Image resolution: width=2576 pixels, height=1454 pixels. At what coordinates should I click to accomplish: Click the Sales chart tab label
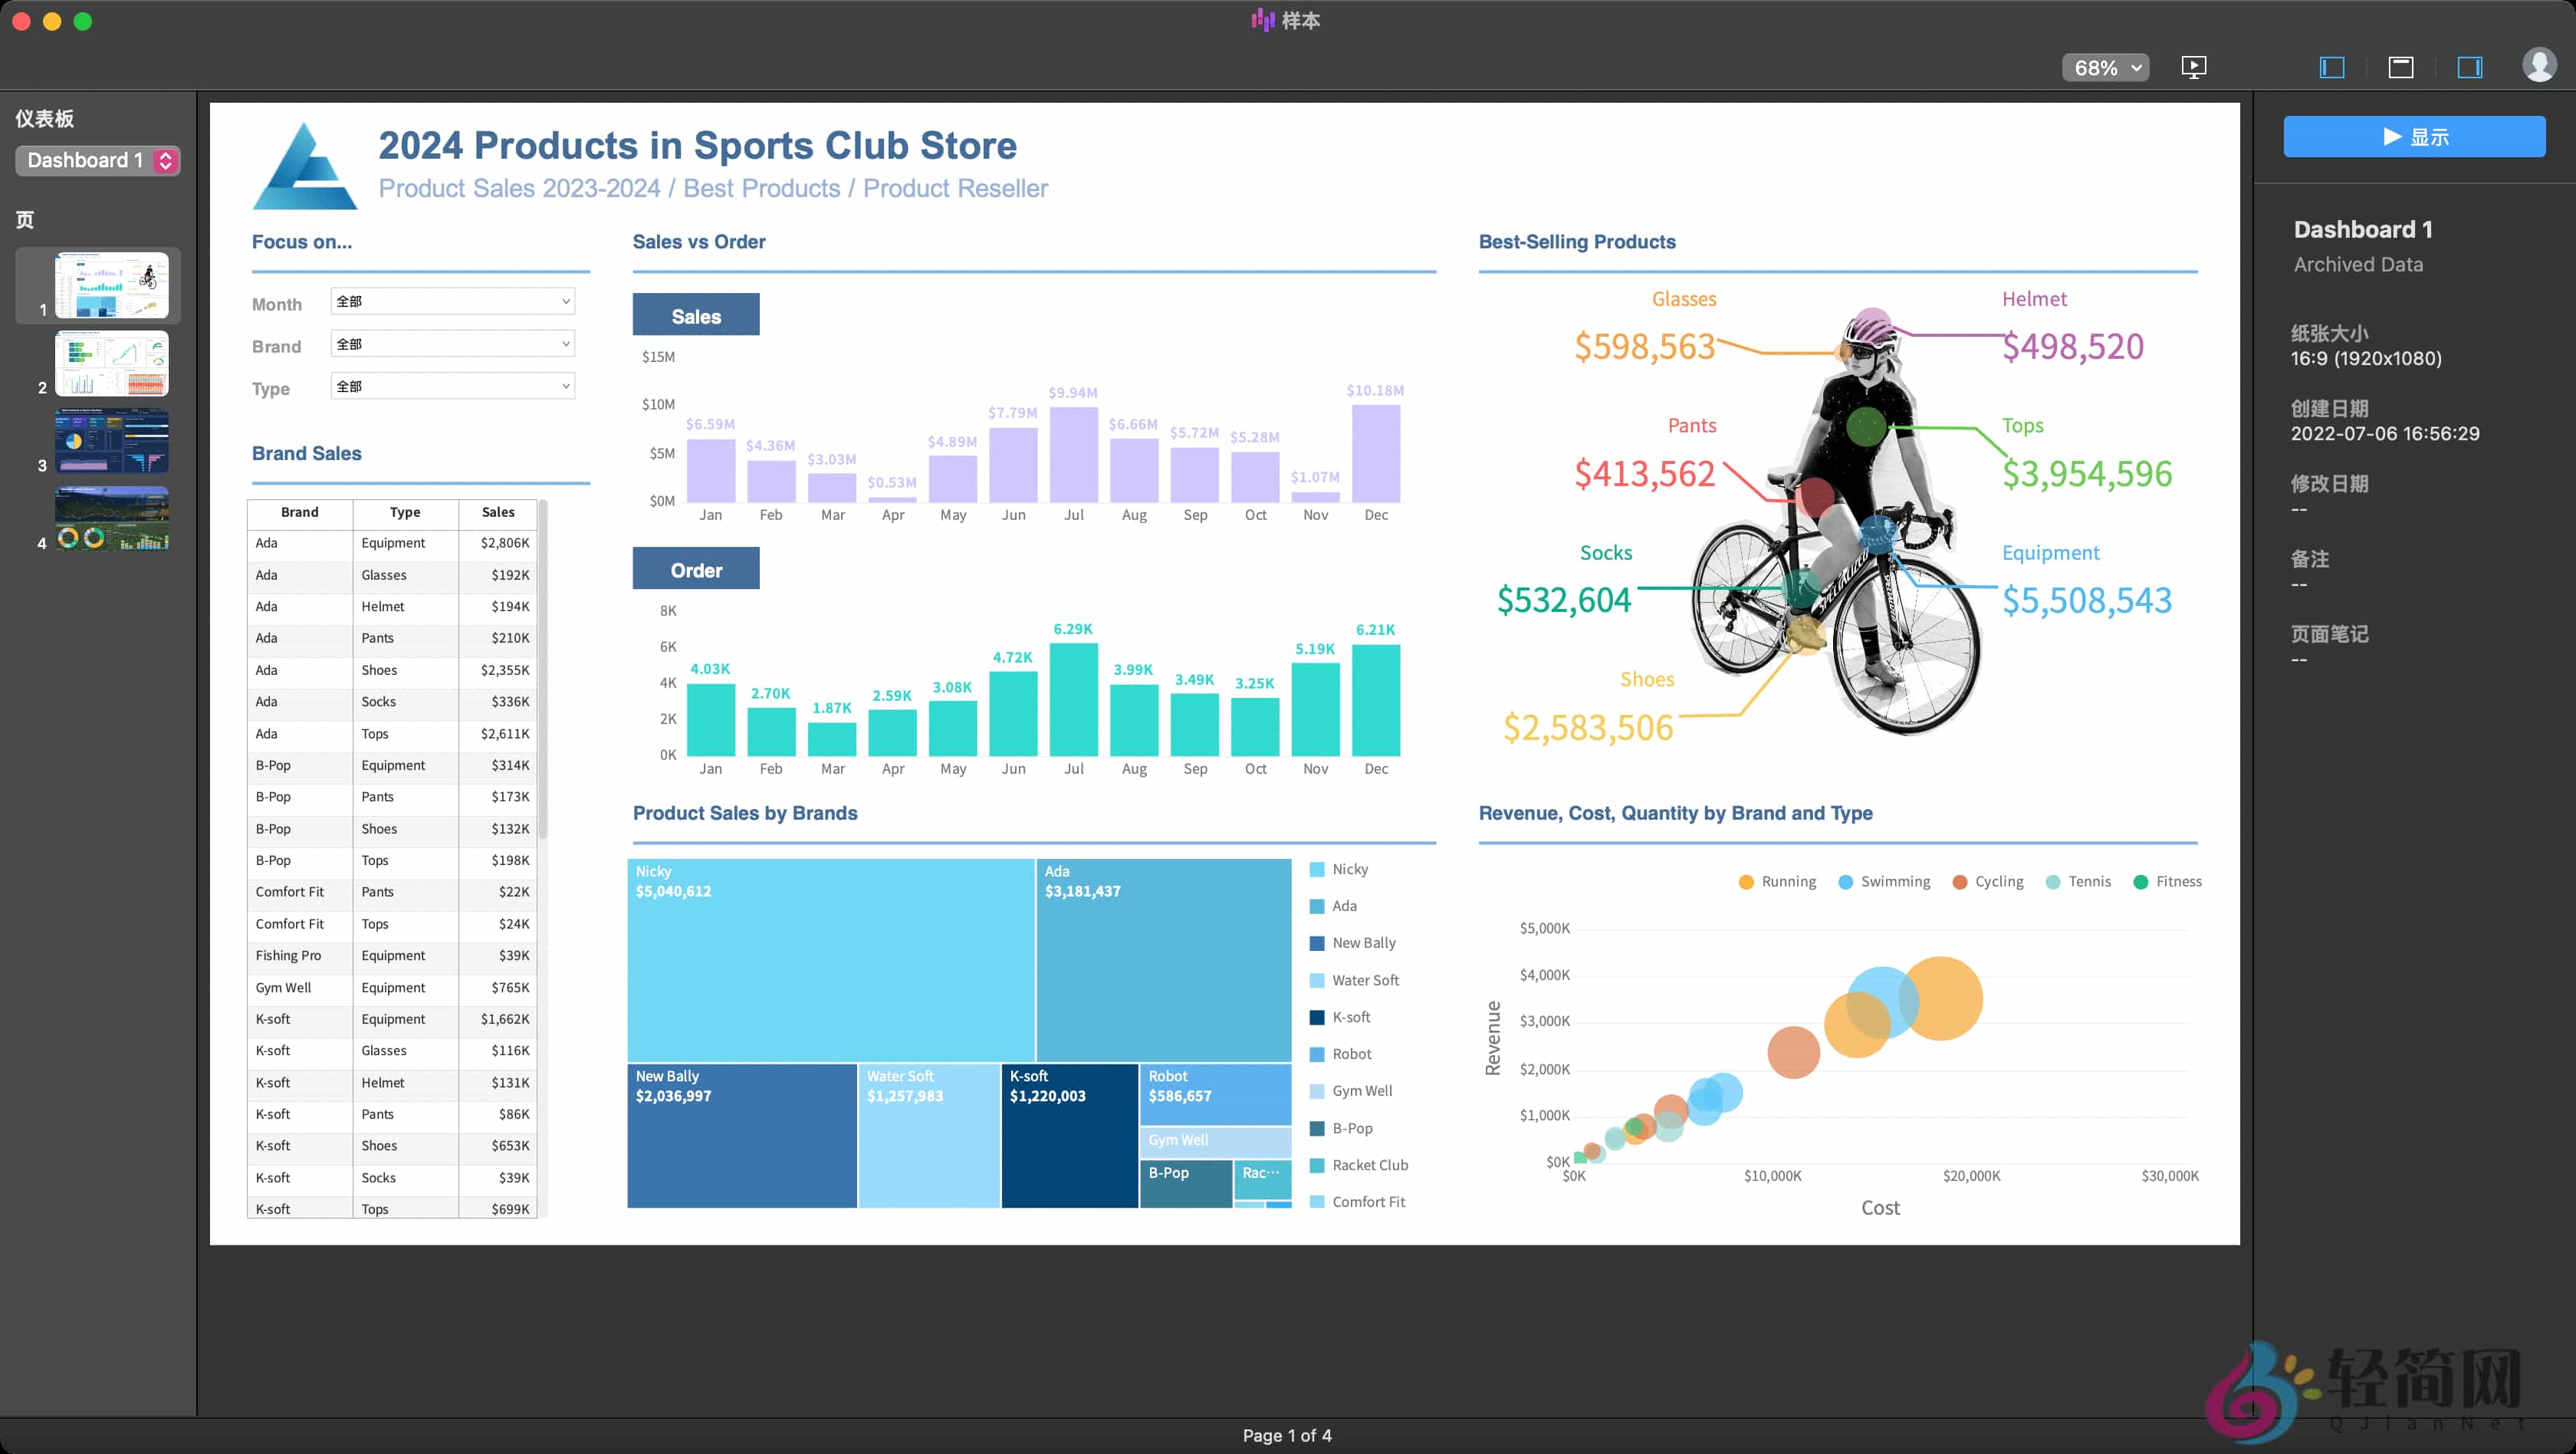point(696,316)
